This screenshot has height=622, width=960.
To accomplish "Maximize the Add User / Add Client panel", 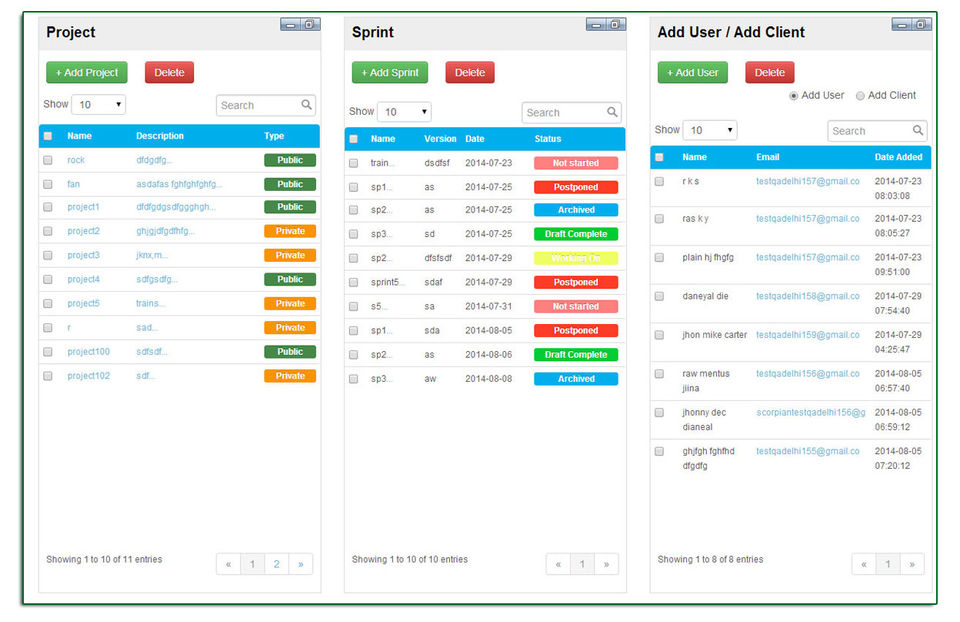I will (x=921, y=24).
